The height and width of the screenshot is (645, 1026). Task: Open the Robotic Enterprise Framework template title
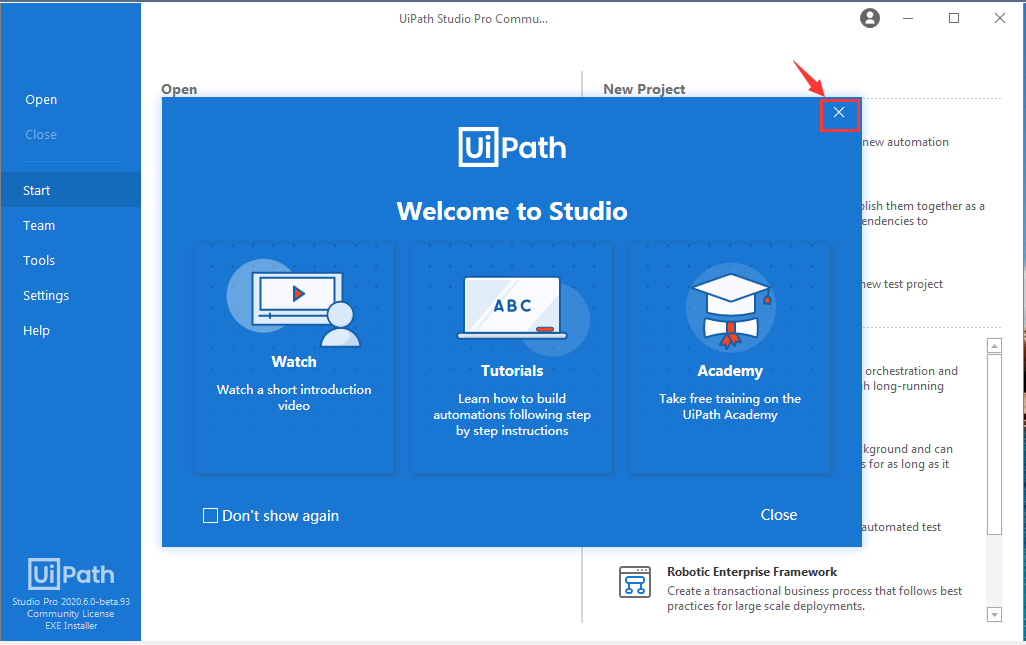(752, 572)
